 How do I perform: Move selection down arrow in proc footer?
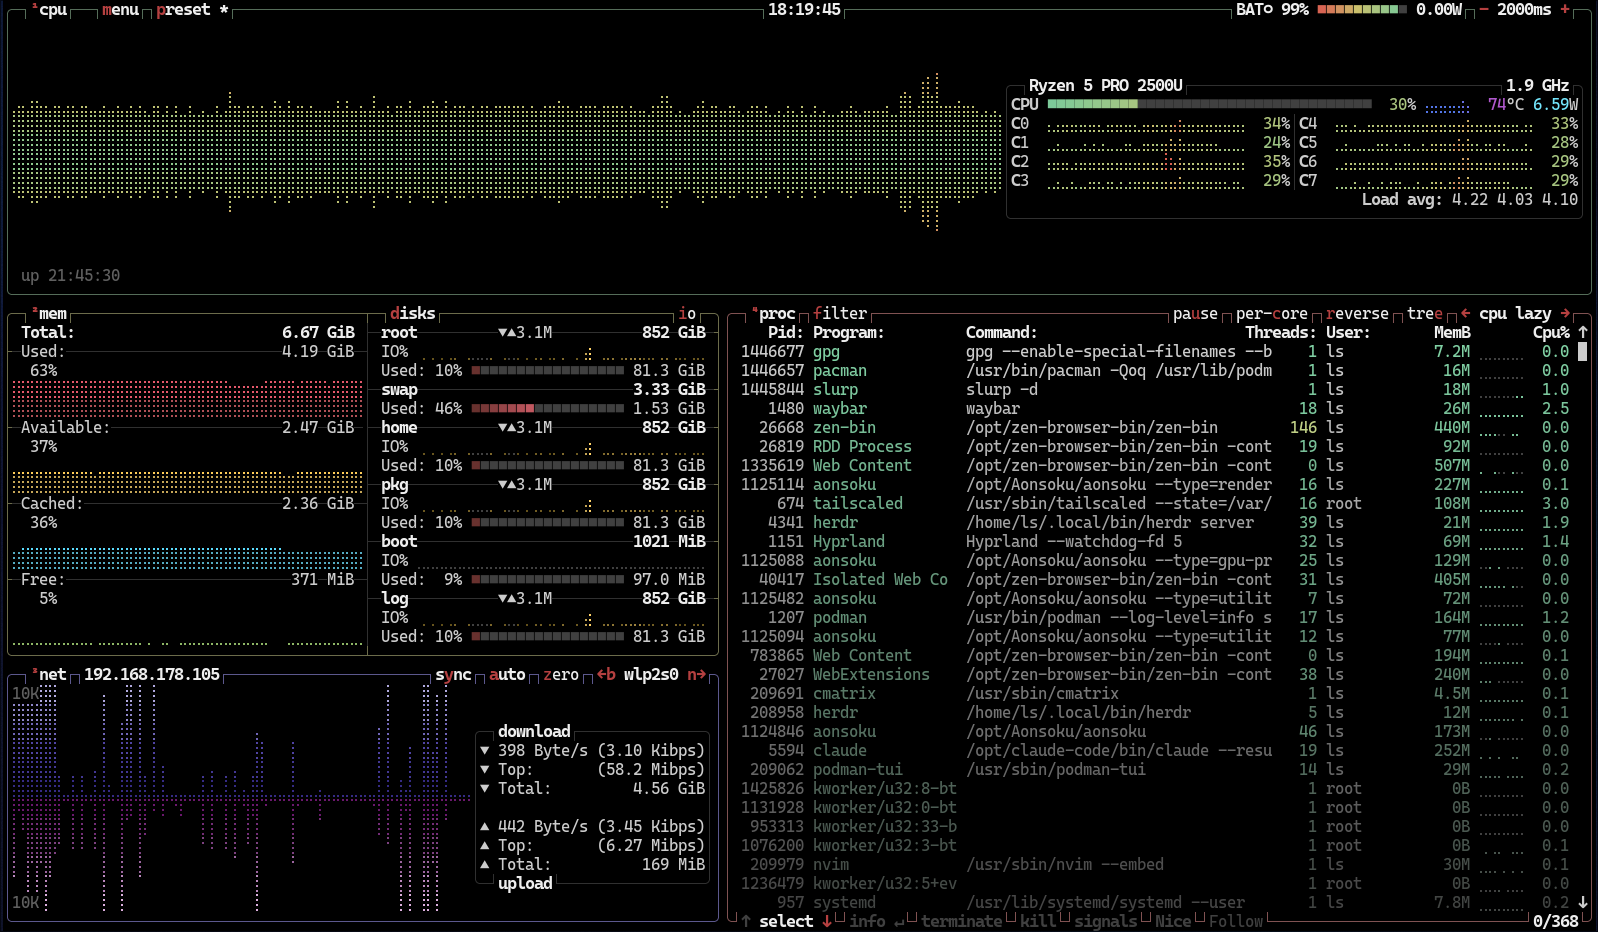(827, 921)
